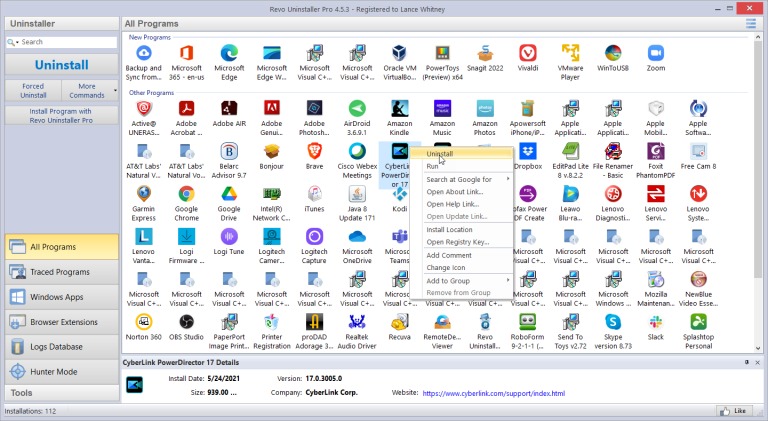Open the More Commands dropdown

pyautogui.click(x=90, y=91)
